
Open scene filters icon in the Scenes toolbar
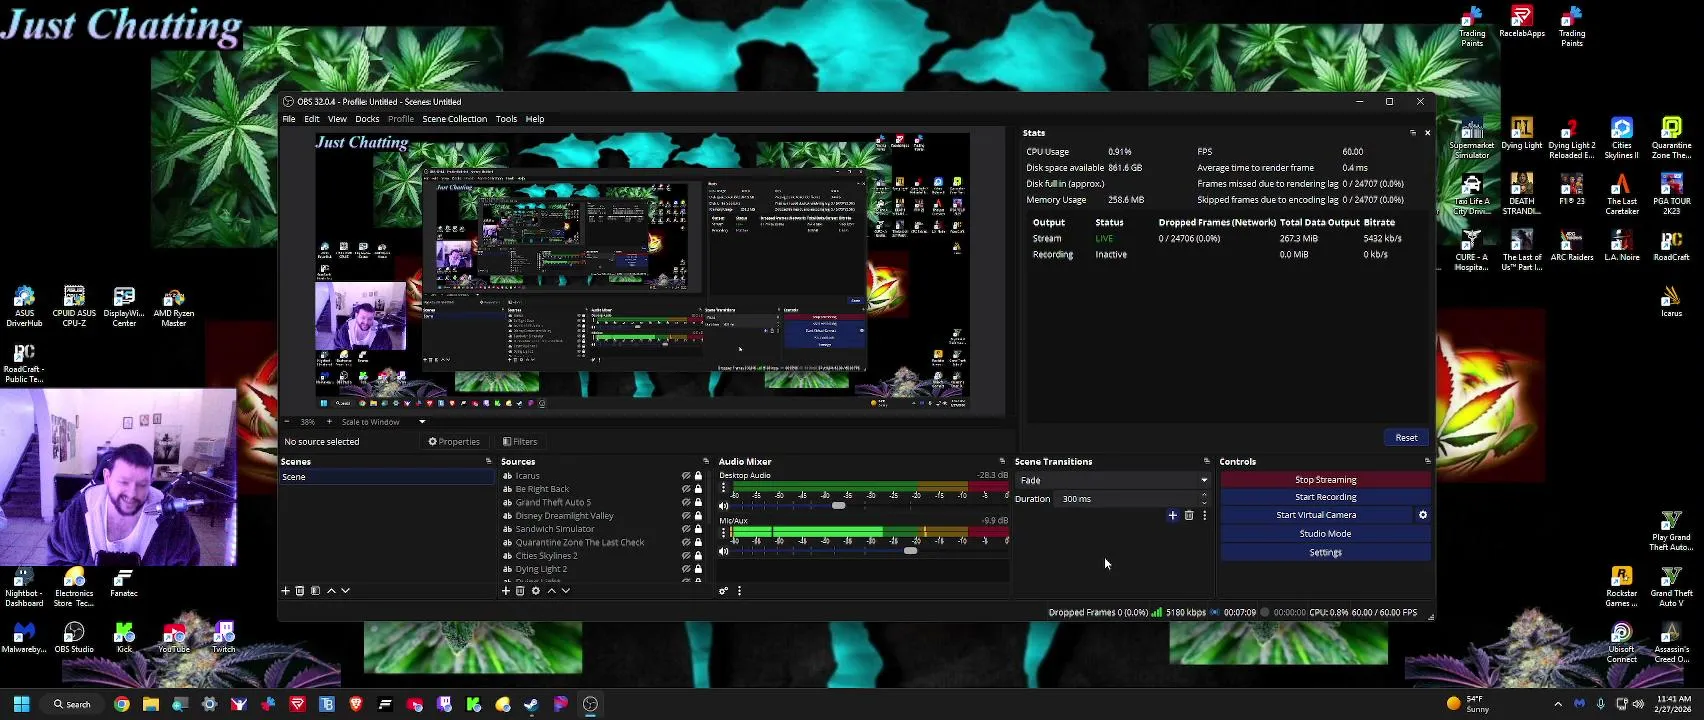coord(315,591)
